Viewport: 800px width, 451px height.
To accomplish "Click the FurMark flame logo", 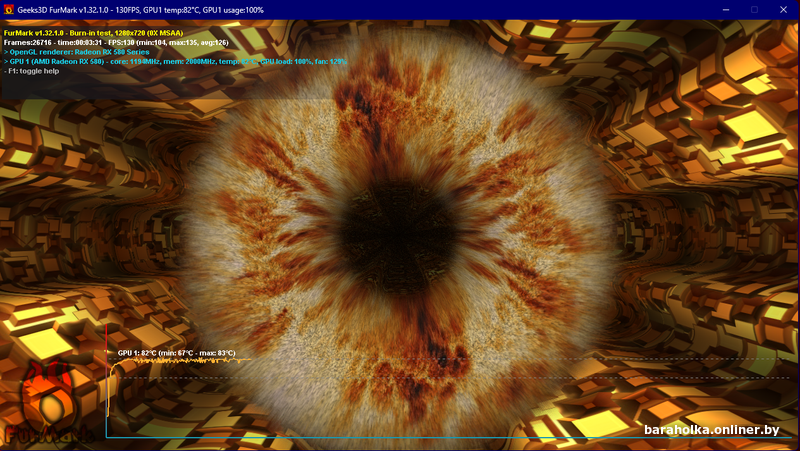I will click(48, 403).
